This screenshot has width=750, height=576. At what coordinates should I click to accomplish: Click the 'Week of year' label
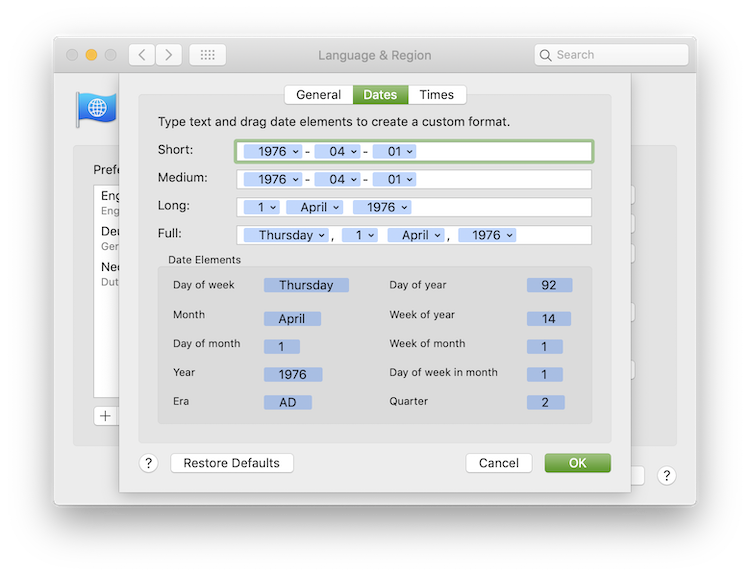[x=422, y=315]
